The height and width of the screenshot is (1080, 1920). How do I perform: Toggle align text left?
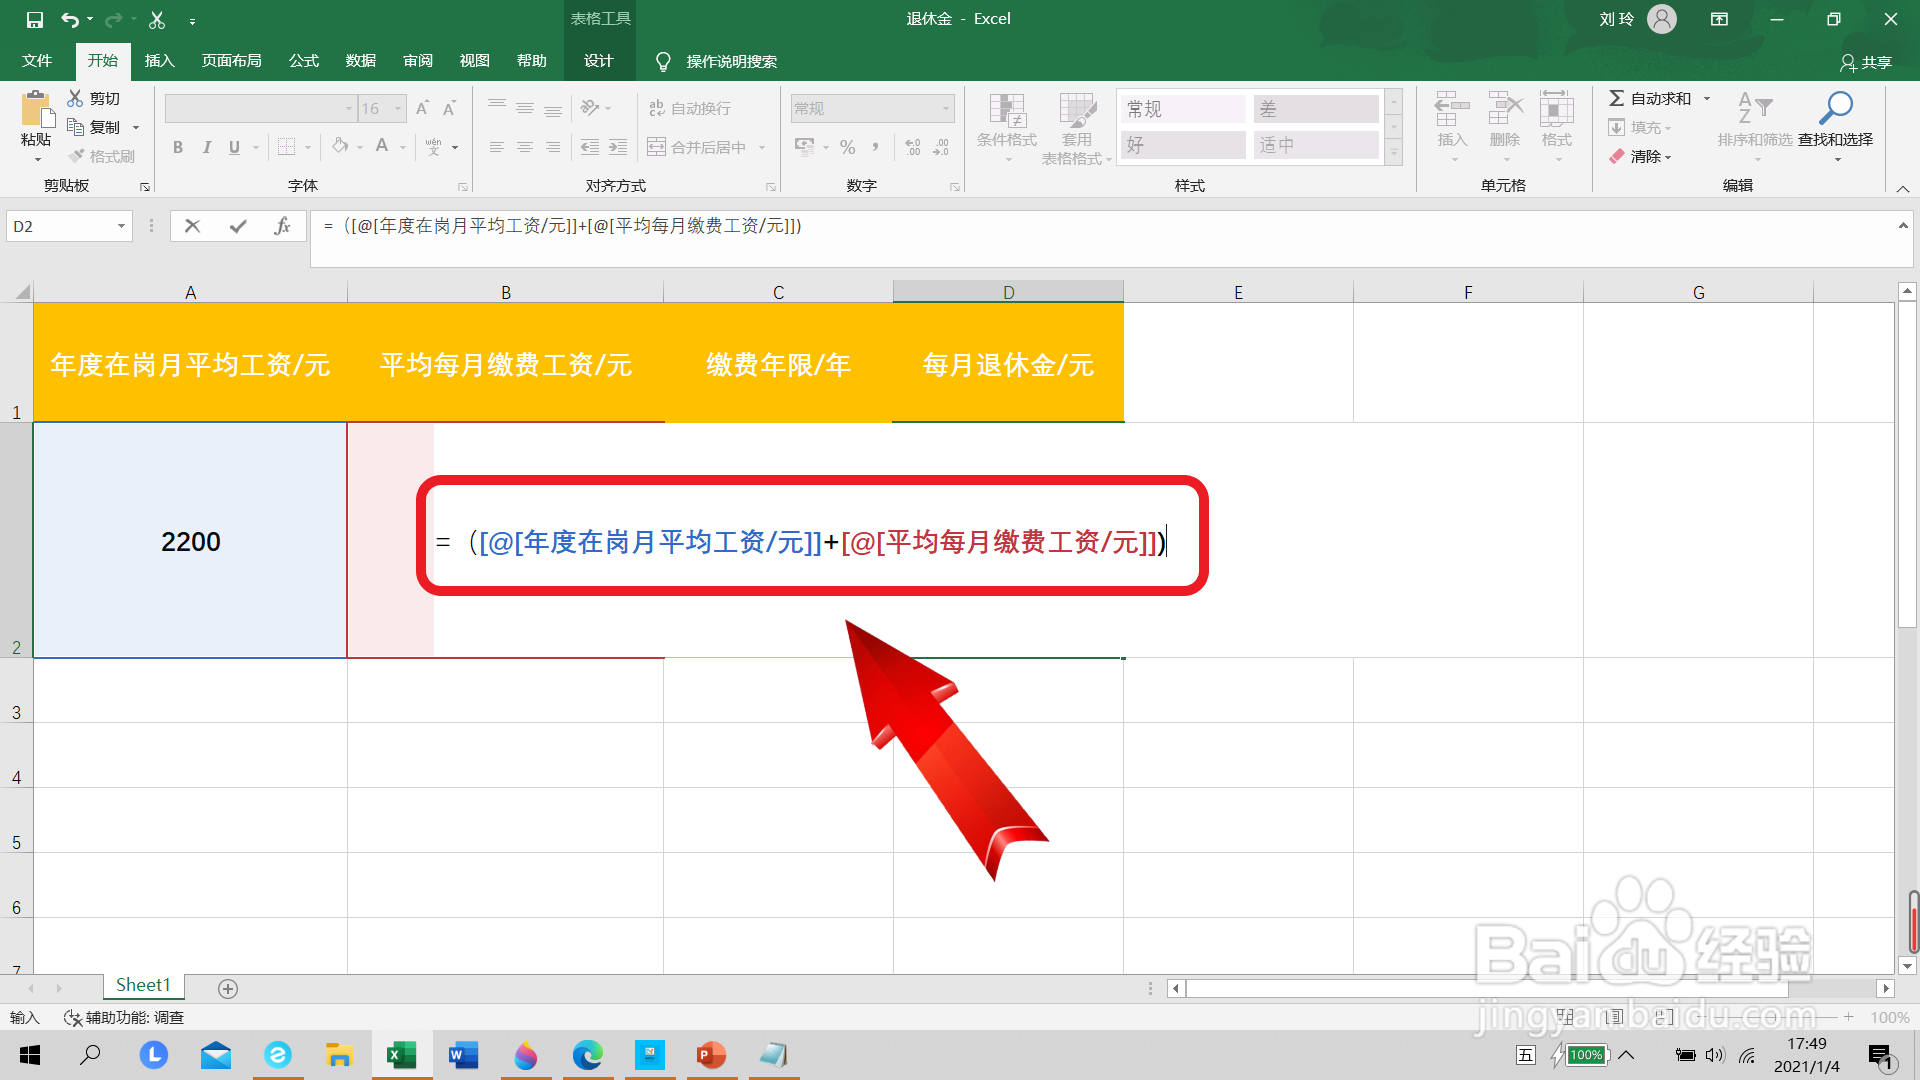point(497,147)
